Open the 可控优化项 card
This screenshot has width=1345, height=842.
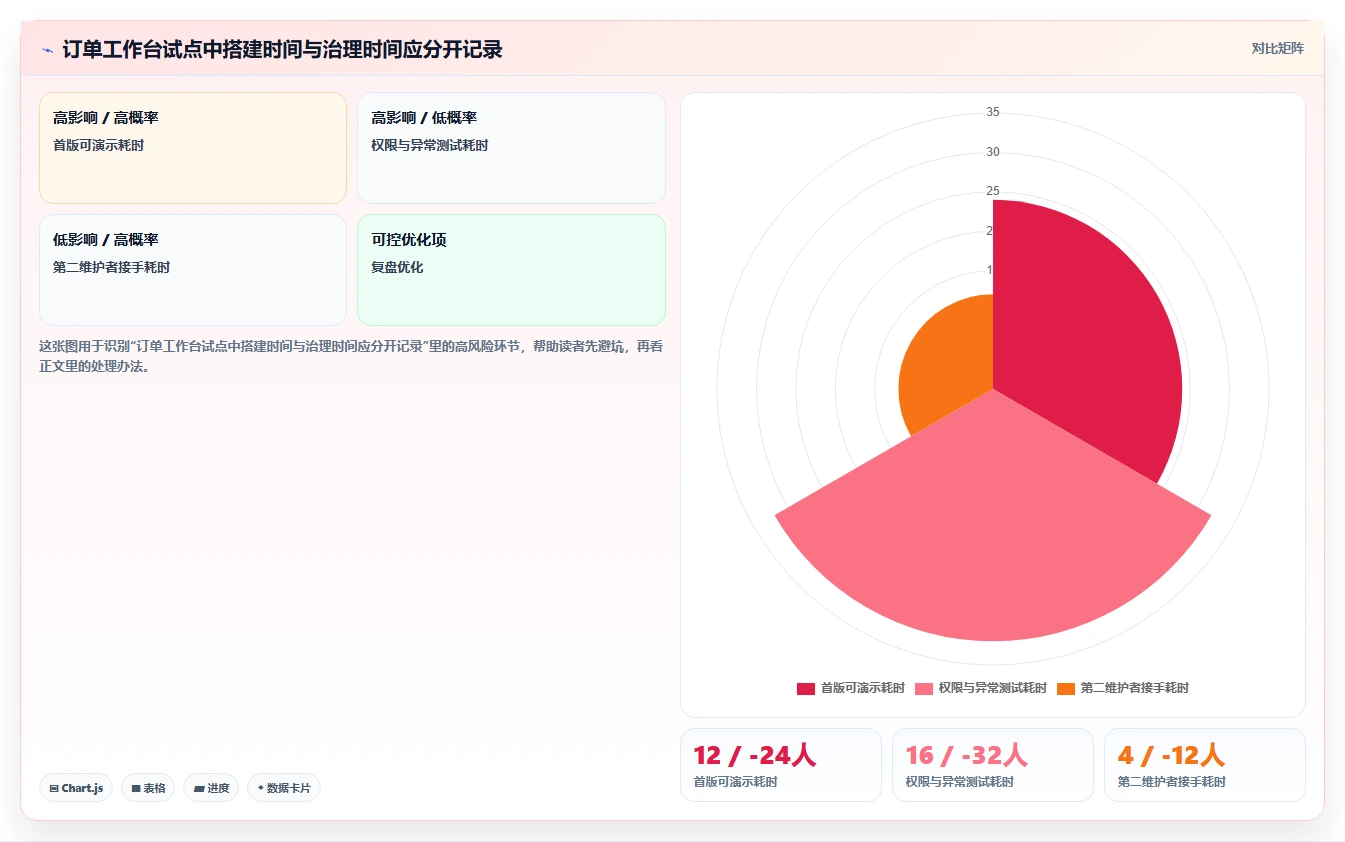[x=511, y=270]
